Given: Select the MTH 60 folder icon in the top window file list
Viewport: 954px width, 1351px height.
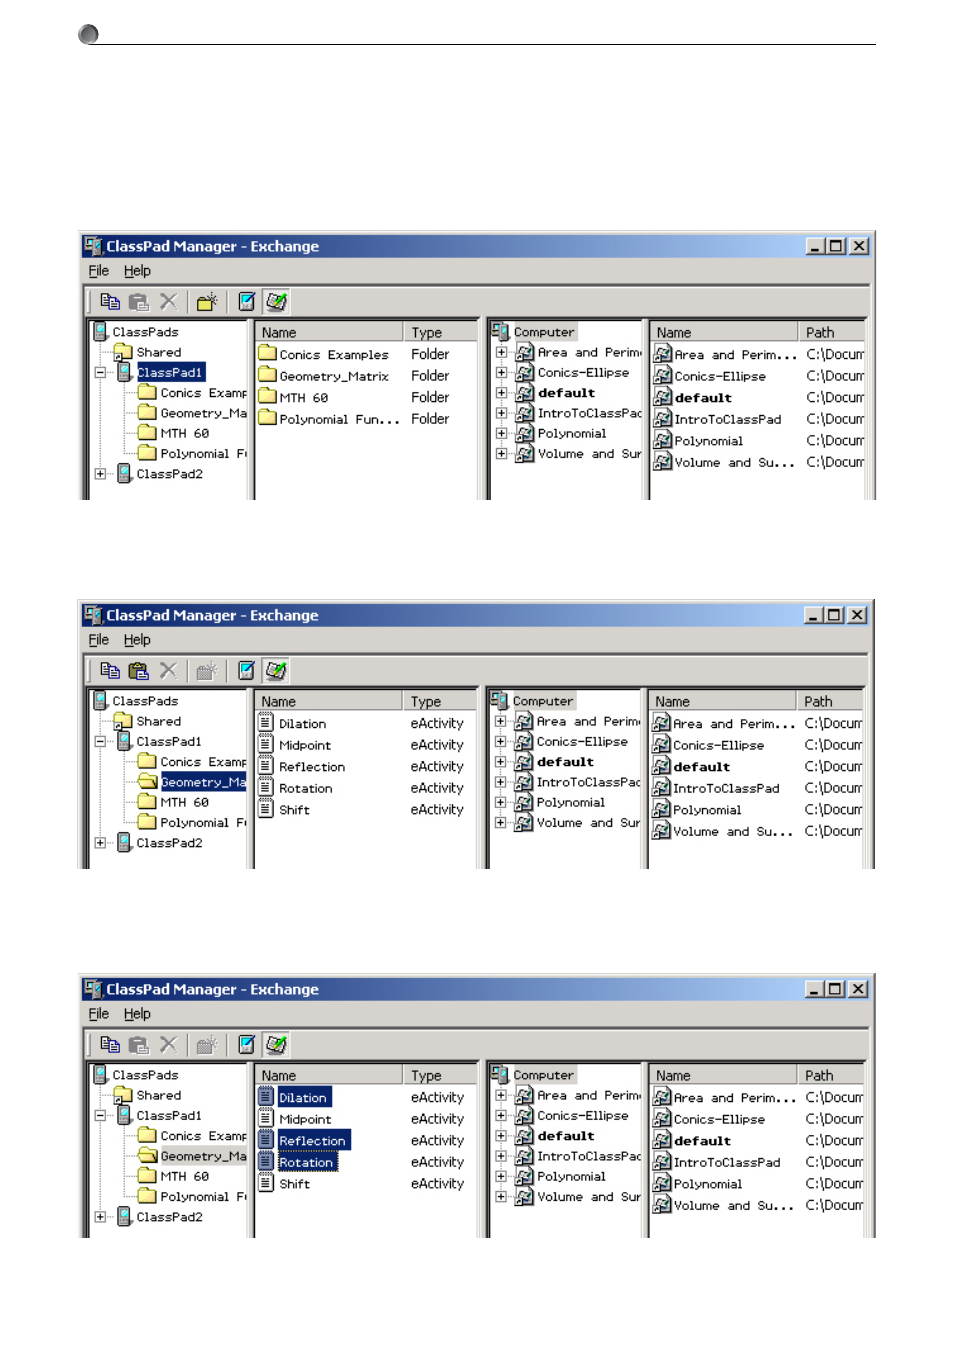Looking at the screenshot, I should tap(267, 396).
